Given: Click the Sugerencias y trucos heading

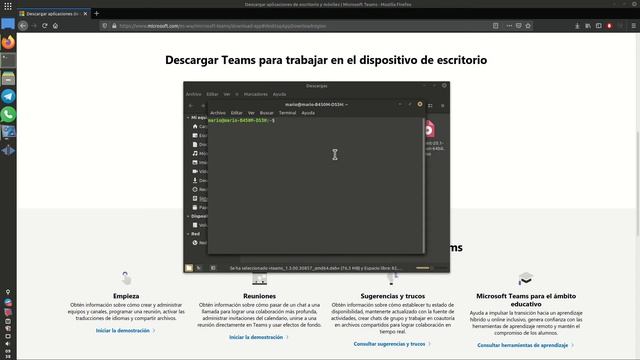Looking at the screenshot, I should [393, 296].
